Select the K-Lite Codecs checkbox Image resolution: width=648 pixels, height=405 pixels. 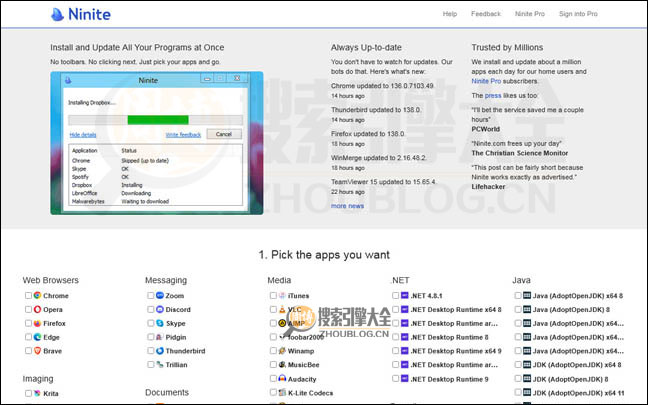[x=273, y=392]
